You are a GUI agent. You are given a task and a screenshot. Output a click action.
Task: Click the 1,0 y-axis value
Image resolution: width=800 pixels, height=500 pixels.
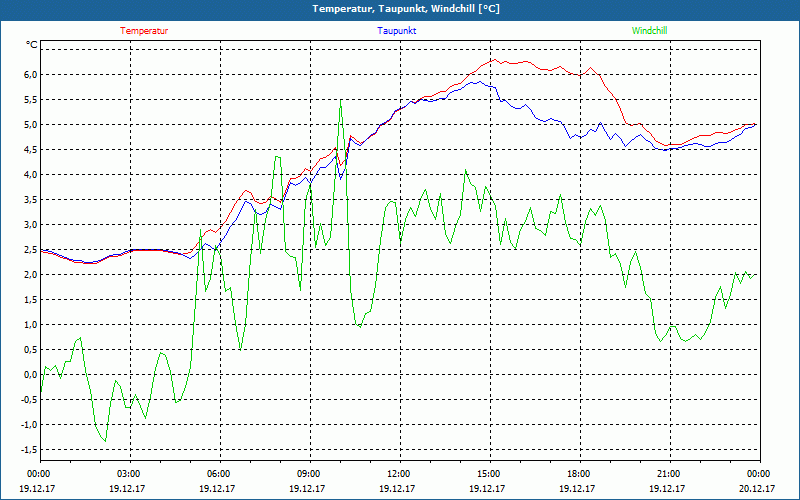click(31, 324)
